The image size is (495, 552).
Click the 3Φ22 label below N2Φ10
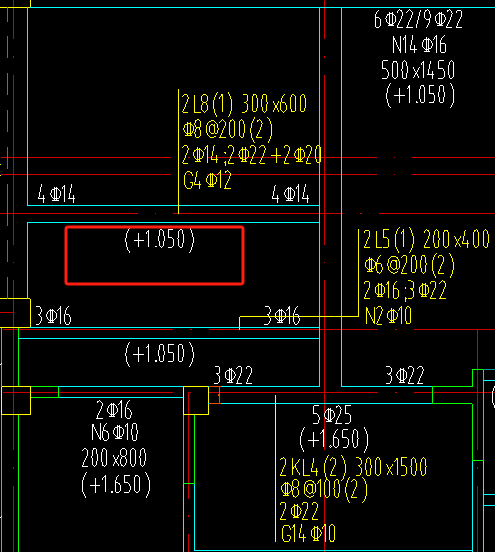click(x=405, y=375)
